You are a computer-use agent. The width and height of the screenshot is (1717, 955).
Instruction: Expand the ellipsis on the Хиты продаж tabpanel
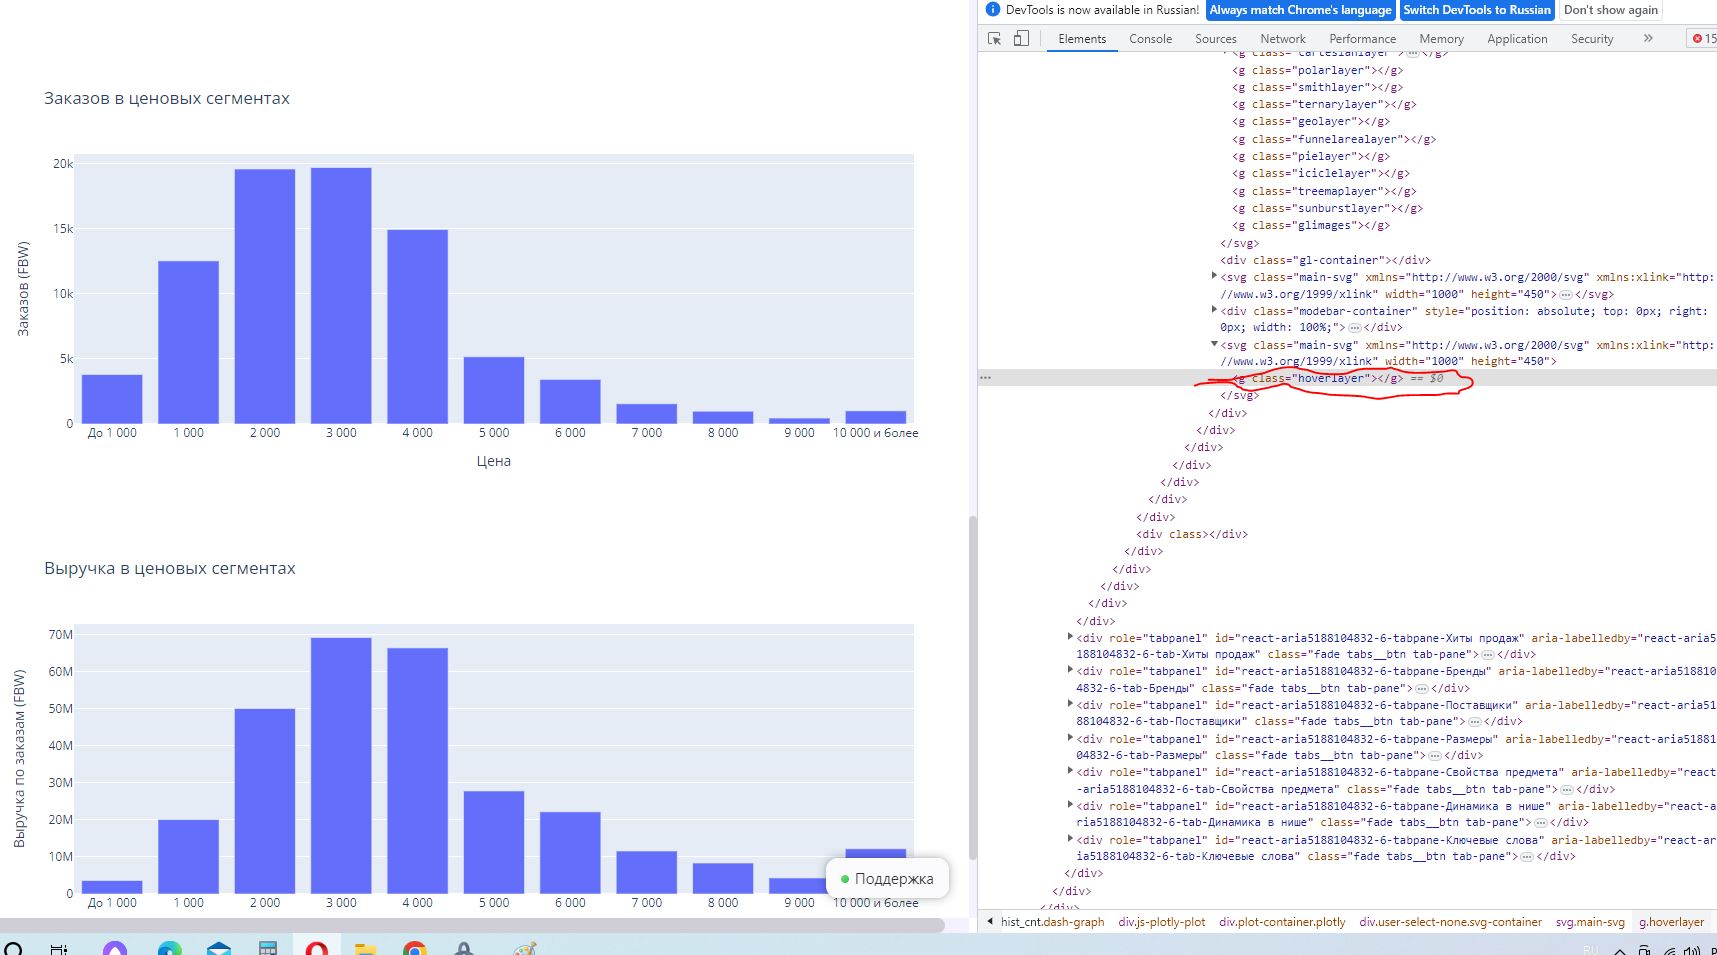1487,654
